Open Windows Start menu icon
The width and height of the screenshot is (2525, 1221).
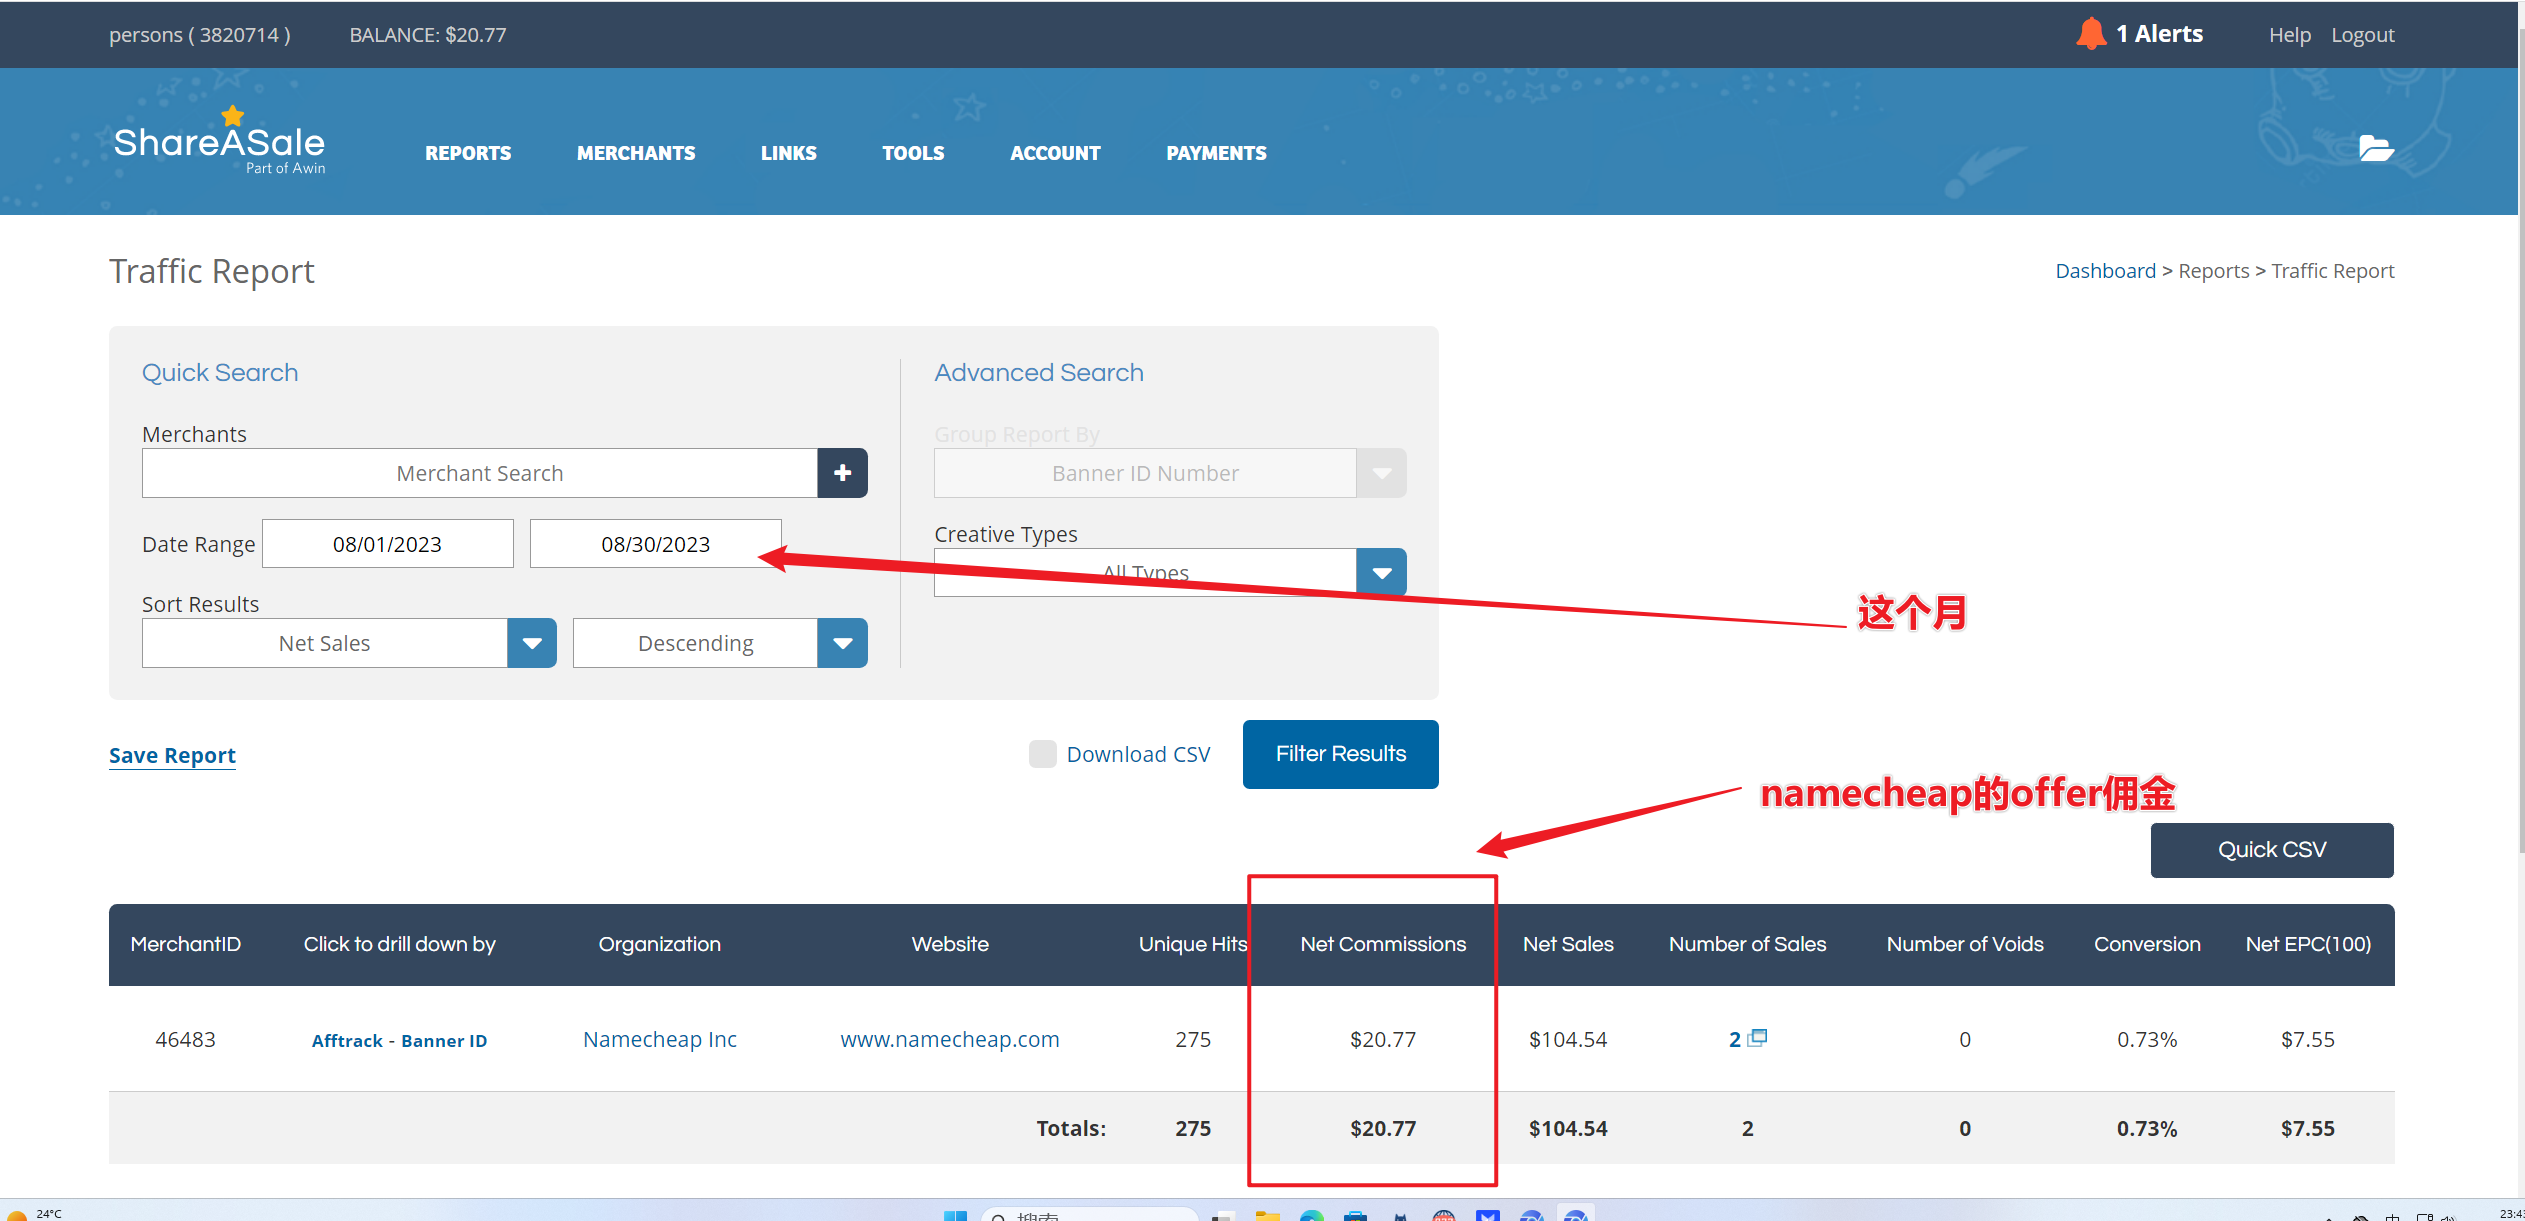(x=955, y=1215)
